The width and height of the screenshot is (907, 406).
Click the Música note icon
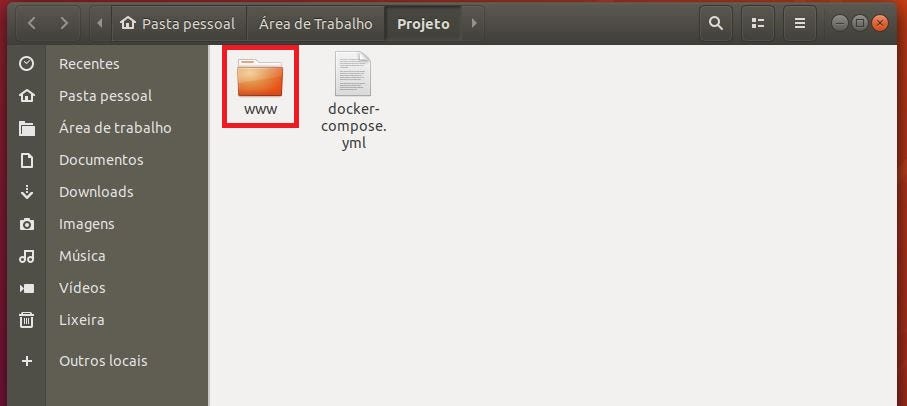27,256
